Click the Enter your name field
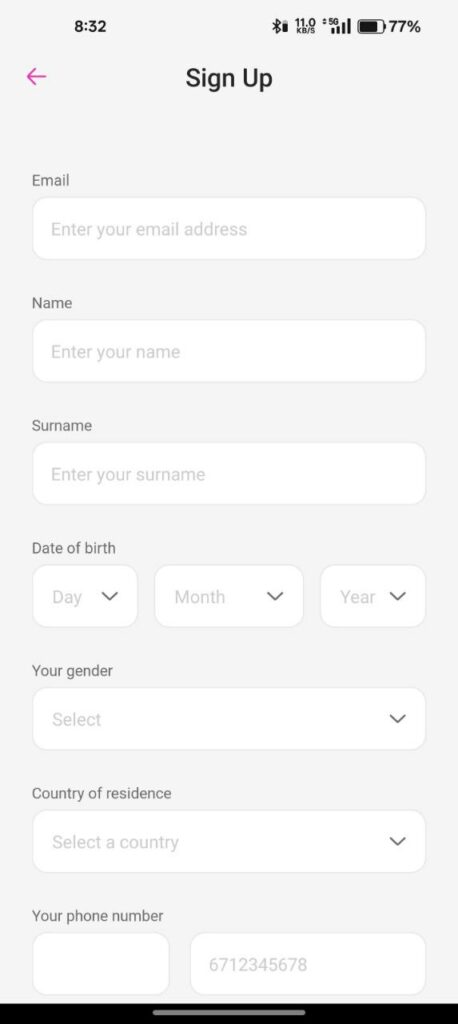458x1024 pixels. pyautogui.click(x=229, y=351)
